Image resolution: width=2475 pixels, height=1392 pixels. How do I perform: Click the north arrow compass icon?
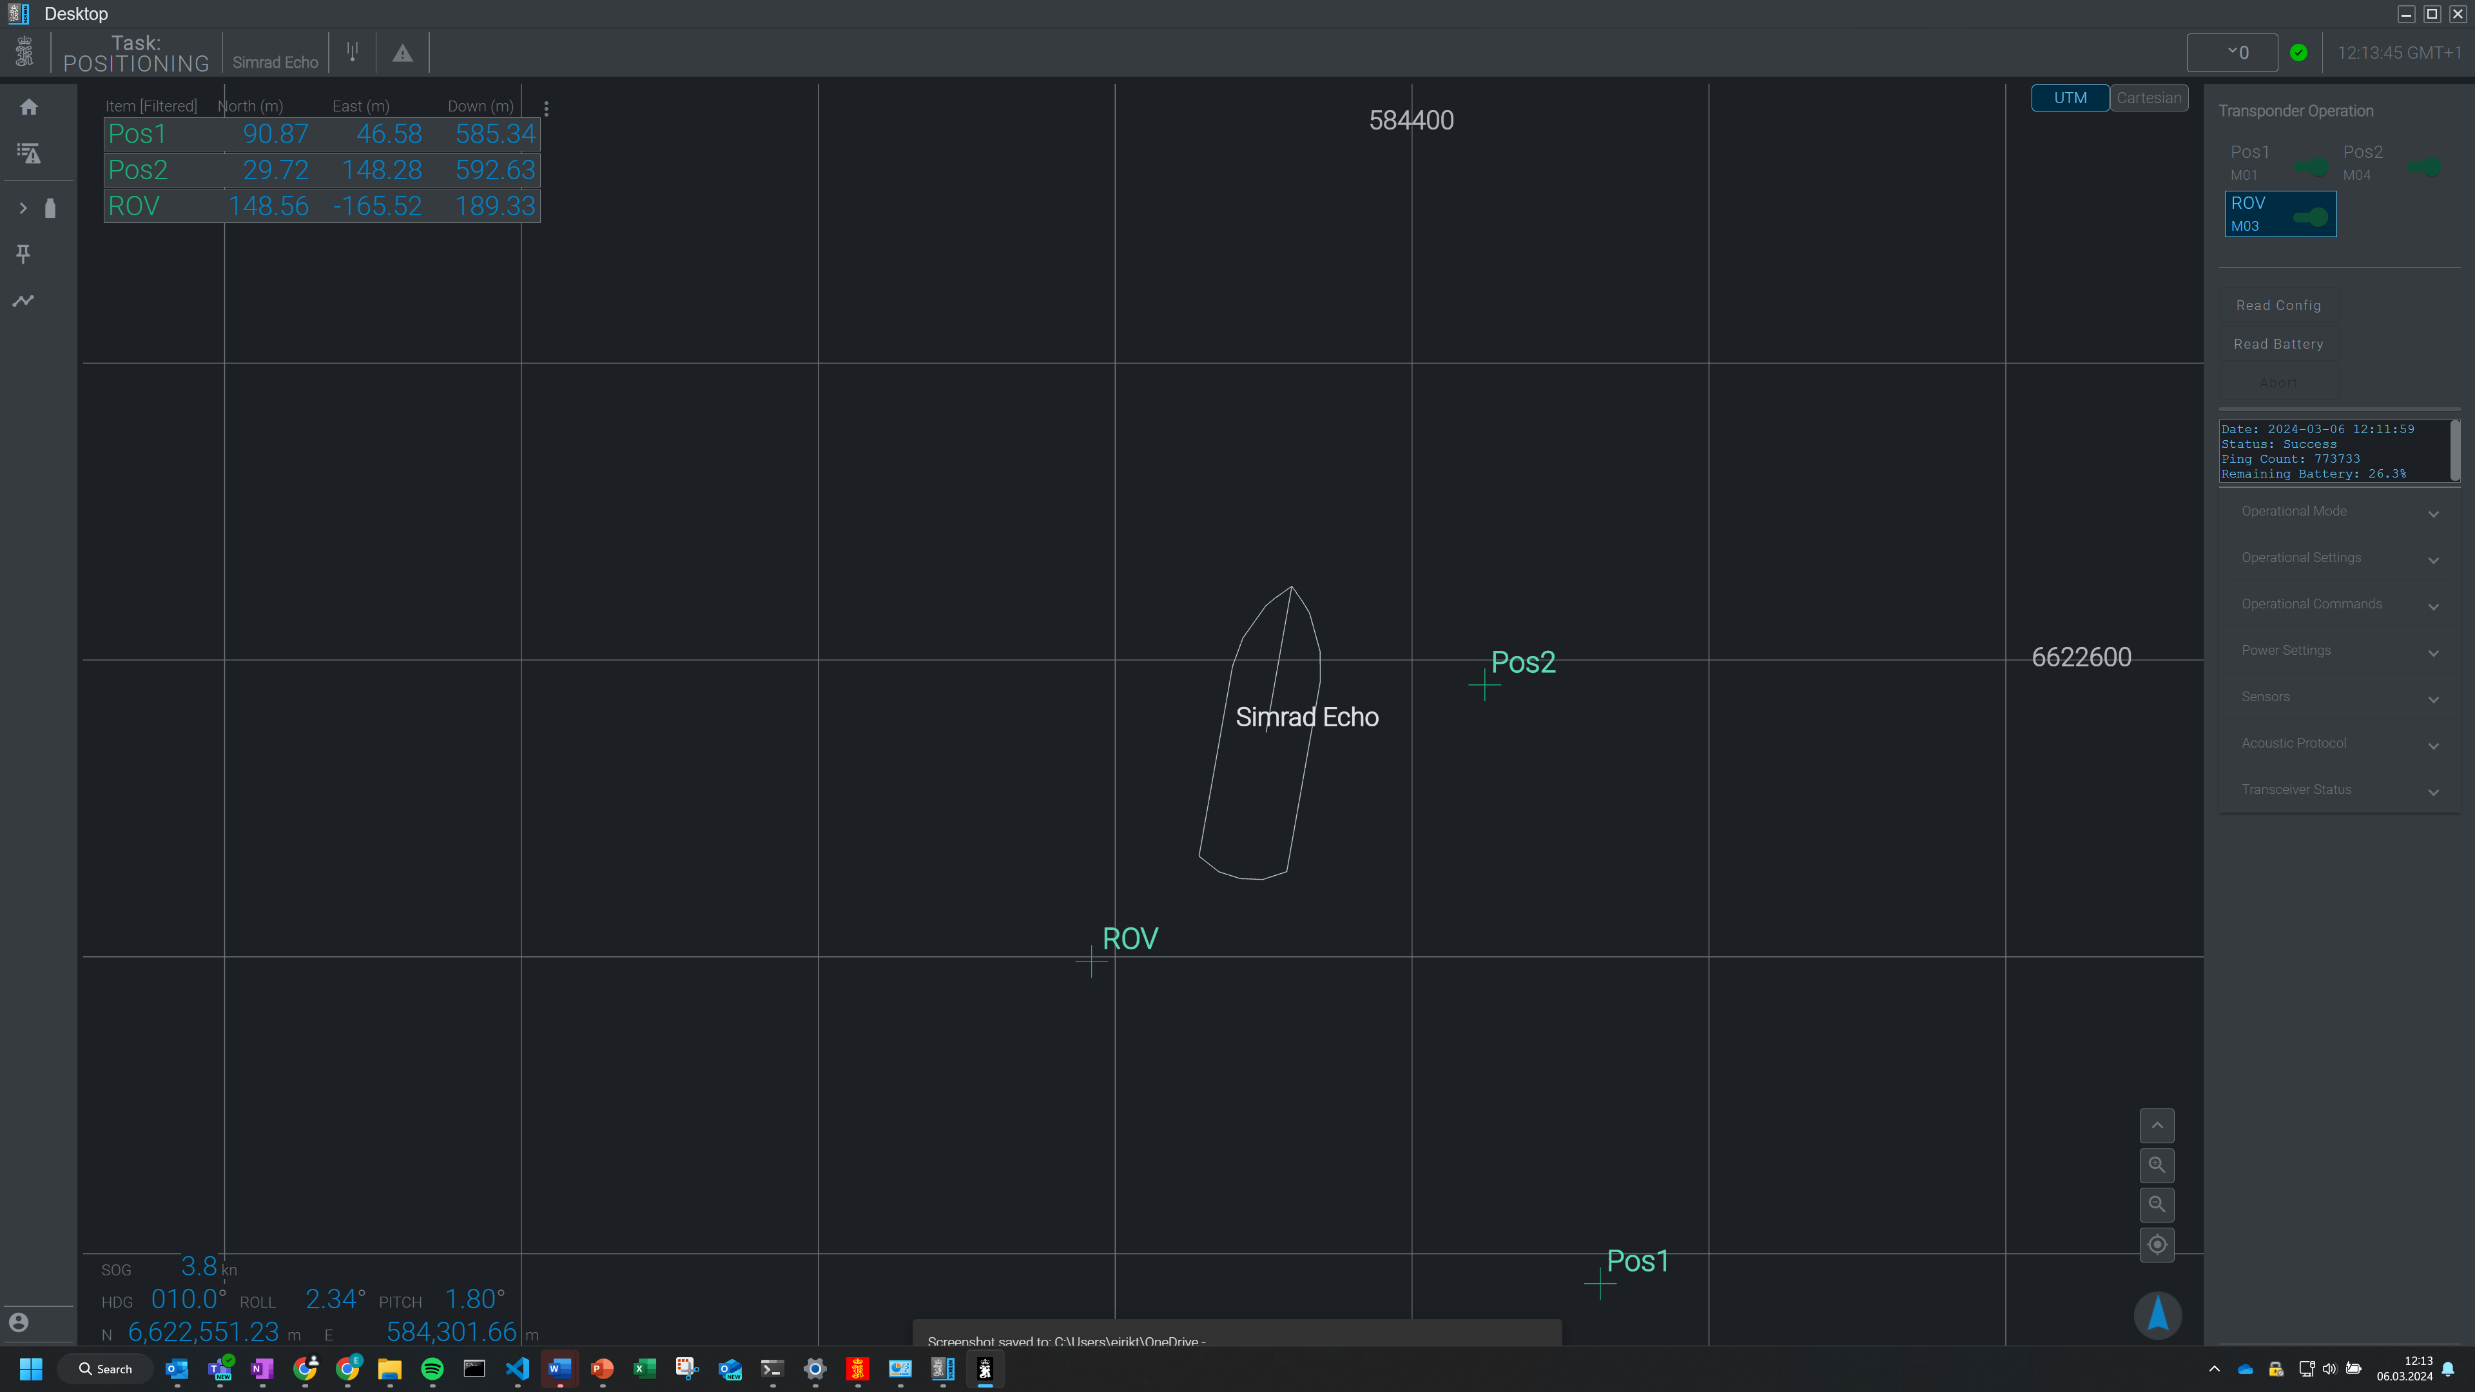[2157, 1314]
